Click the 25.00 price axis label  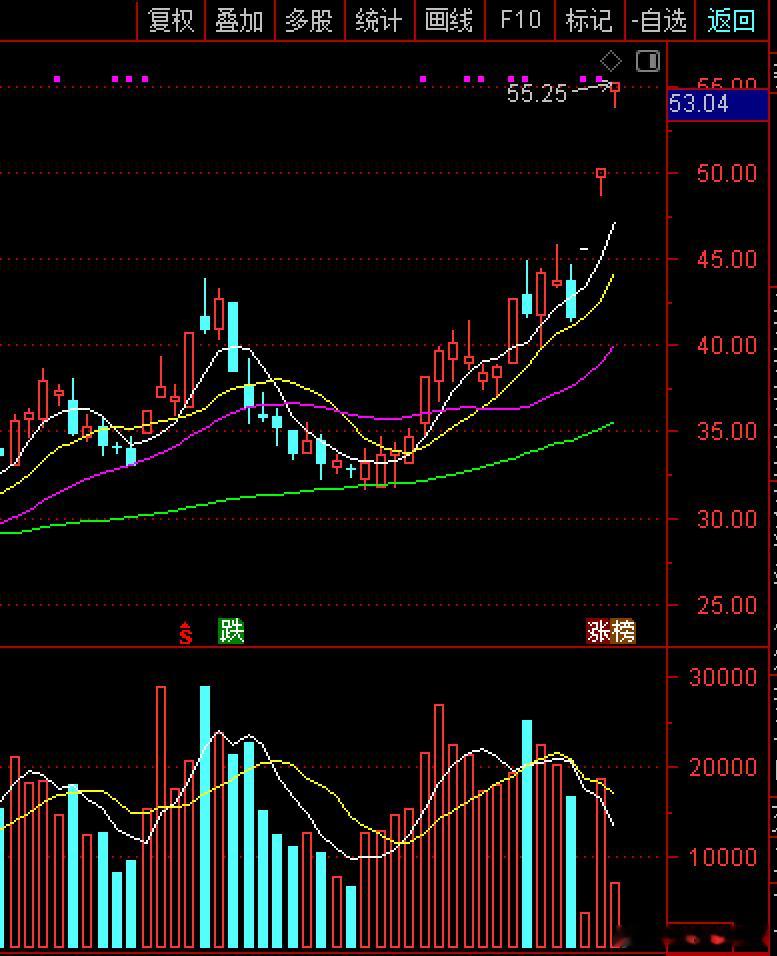point(726,605)
